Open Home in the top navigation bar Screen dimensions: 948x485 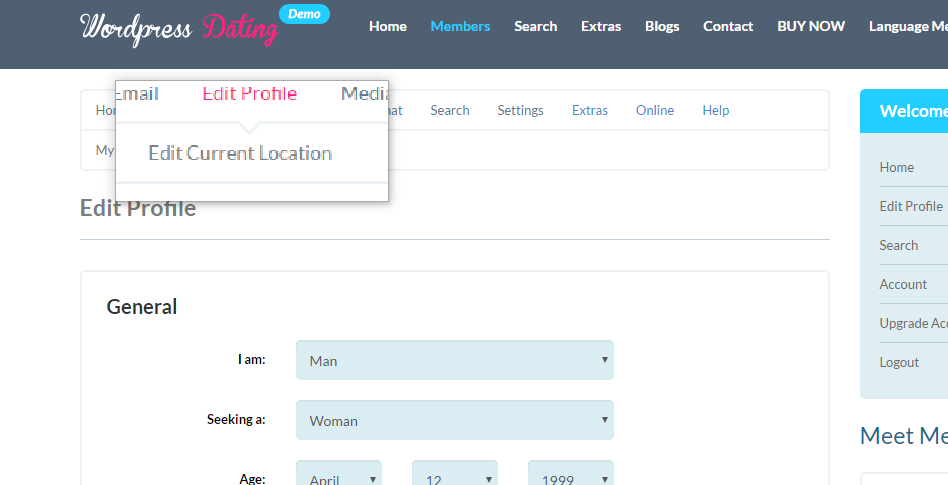388,26
